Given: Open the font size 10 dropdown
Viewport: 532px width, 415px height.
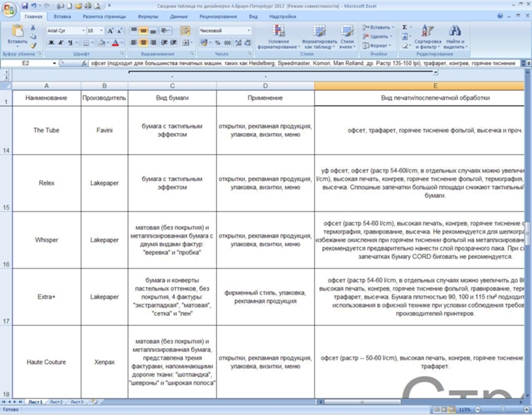Looking at the screenshot, I should pos(101,31).
